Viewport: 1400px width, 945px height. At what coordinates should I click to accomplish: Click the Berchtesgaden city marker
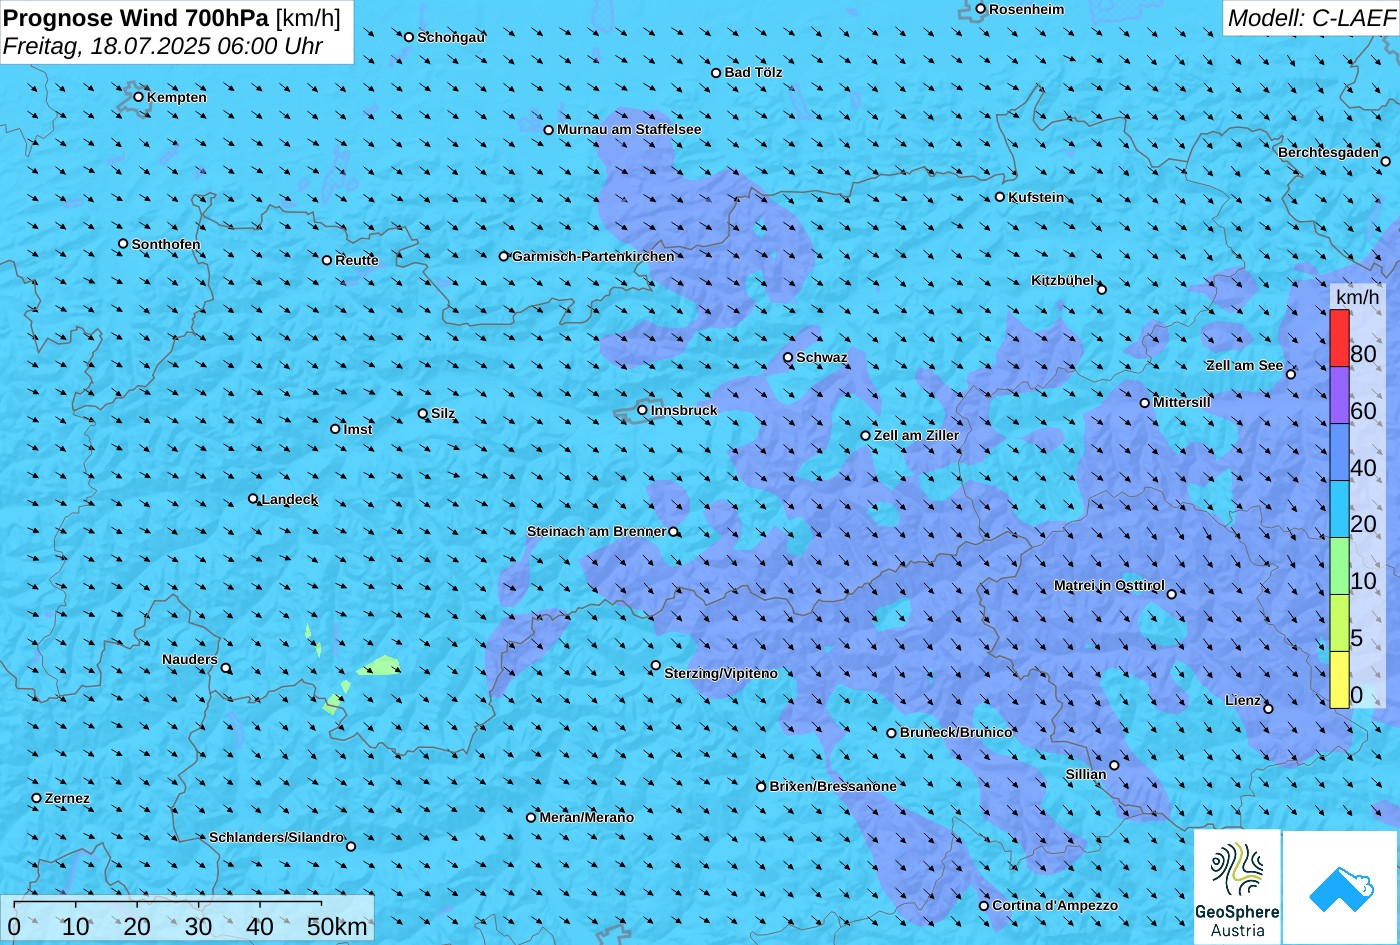(x=1386, y=161)
